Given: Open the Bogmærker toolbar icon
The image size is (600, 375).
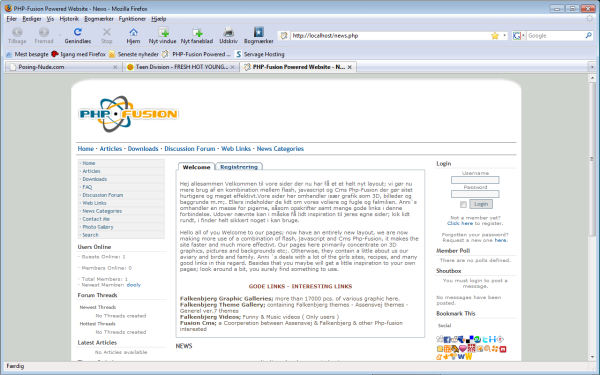Looking at the screenshot, I should click(259, 32).
